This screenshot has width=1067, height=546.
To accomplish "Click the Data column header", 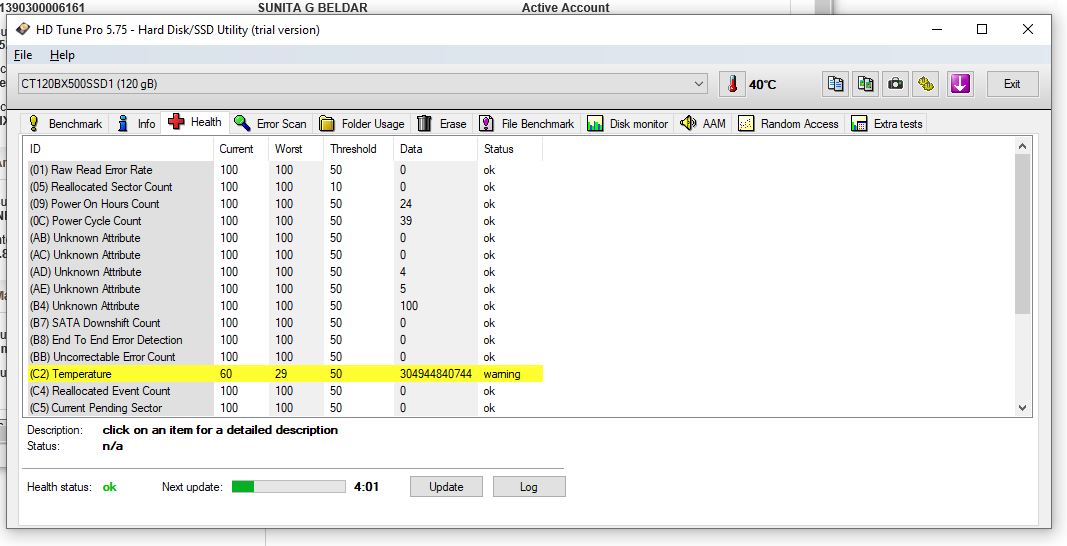I will [436, 148].
